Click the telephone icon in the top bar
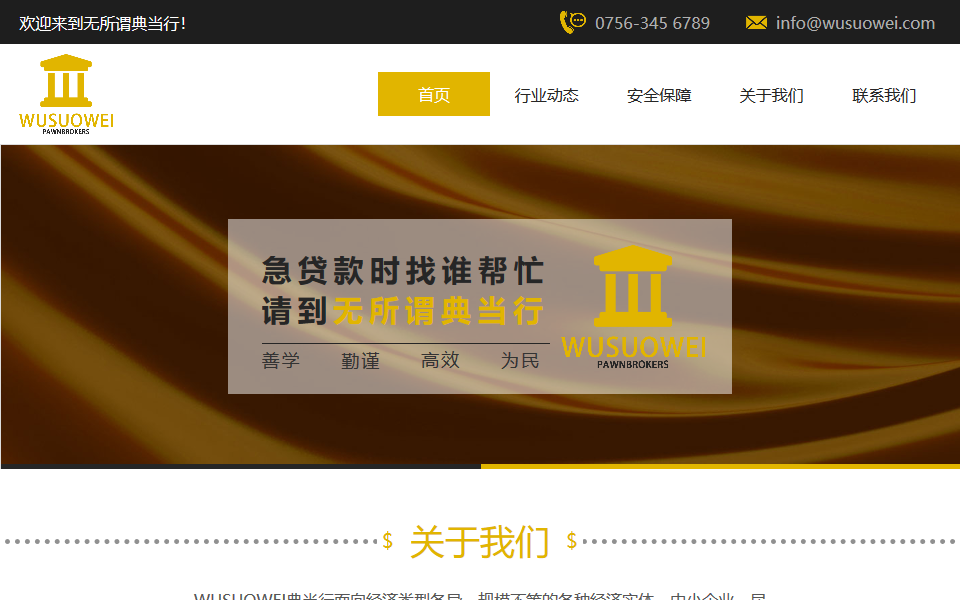This screenshot has height=600, width=960. click(x=572, y=22)
